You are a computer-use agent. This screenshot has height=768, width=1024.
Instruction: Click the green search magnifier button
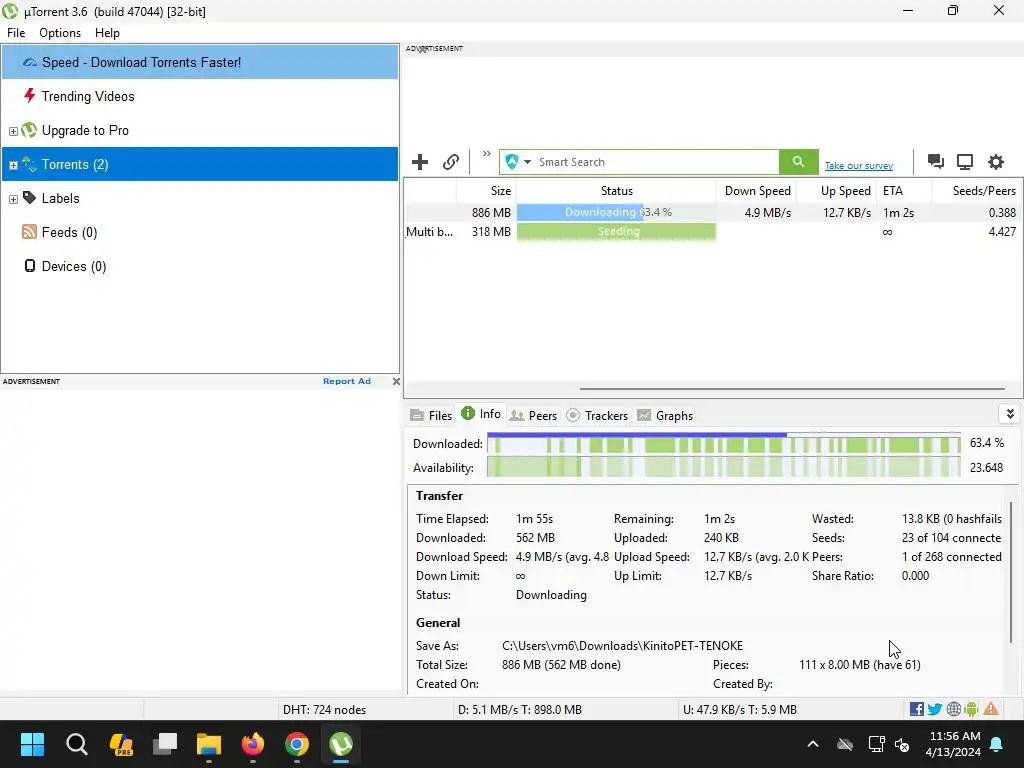pyautogui.click(x=798, y=162)
